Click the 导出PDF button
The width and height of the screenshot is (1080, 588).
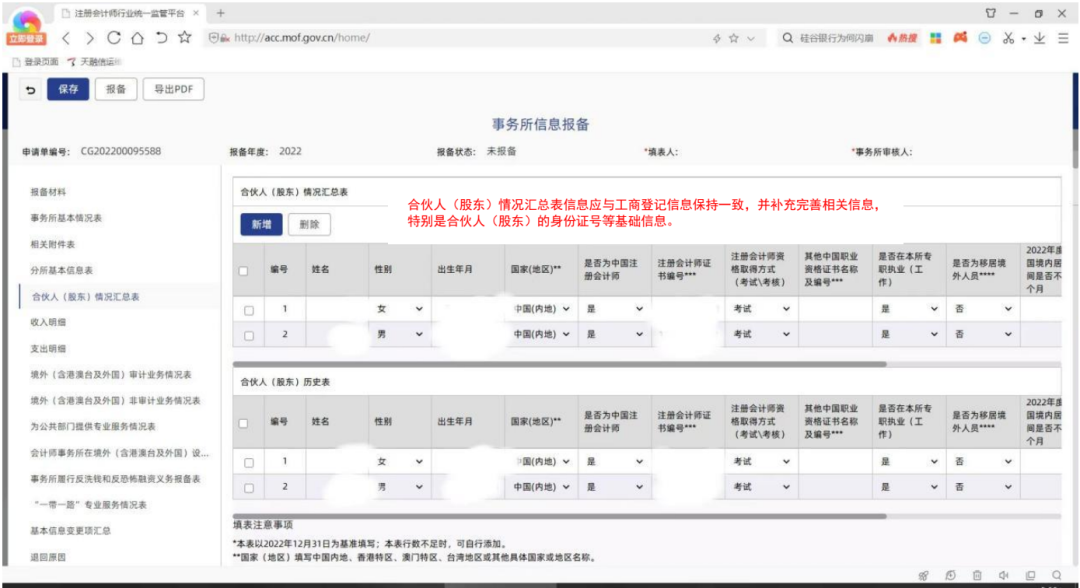[x=173, y=89]
